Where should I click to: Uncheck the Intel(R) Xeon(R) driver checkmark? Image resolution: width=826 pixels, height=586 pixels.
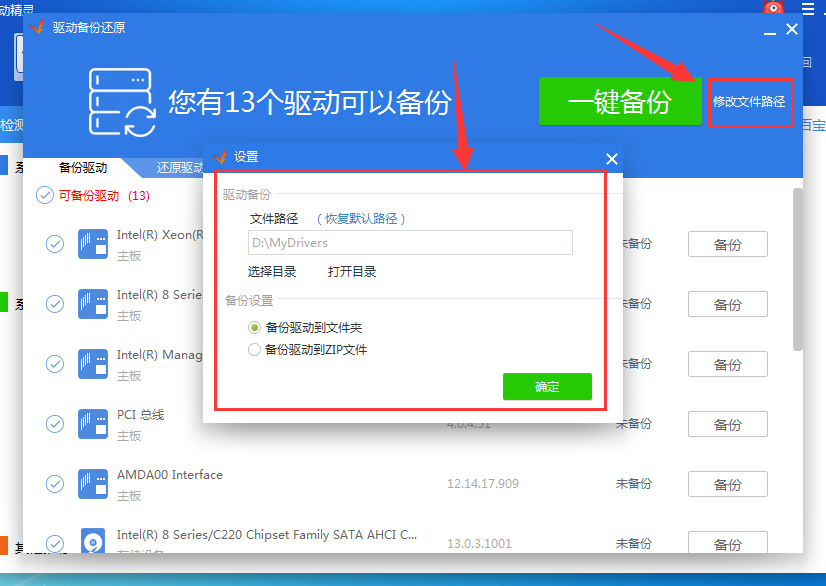(55, 244)
